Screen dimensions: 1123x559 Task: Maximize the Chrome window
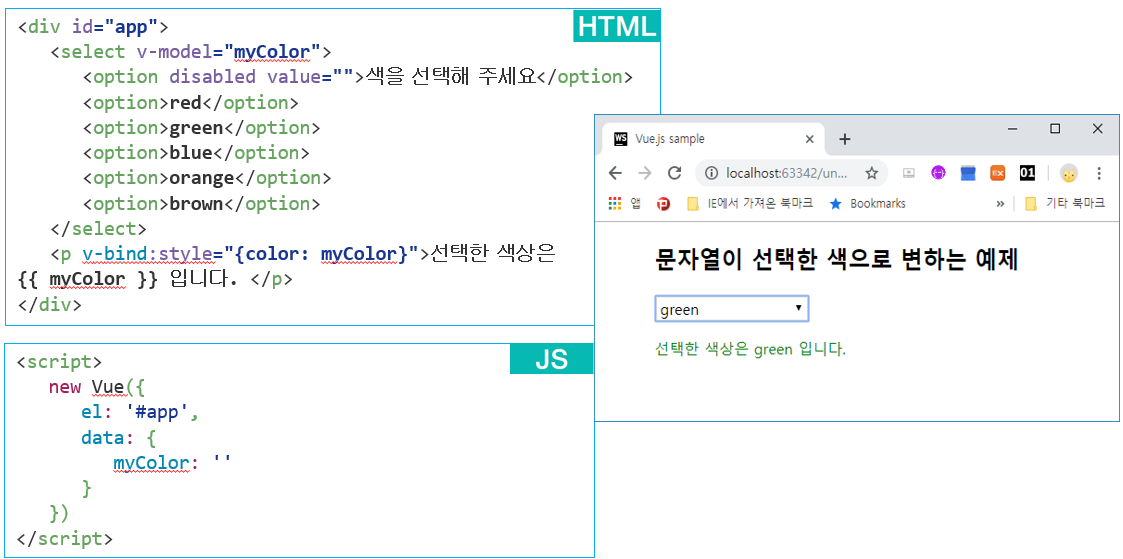click(x=1055, y=129)
